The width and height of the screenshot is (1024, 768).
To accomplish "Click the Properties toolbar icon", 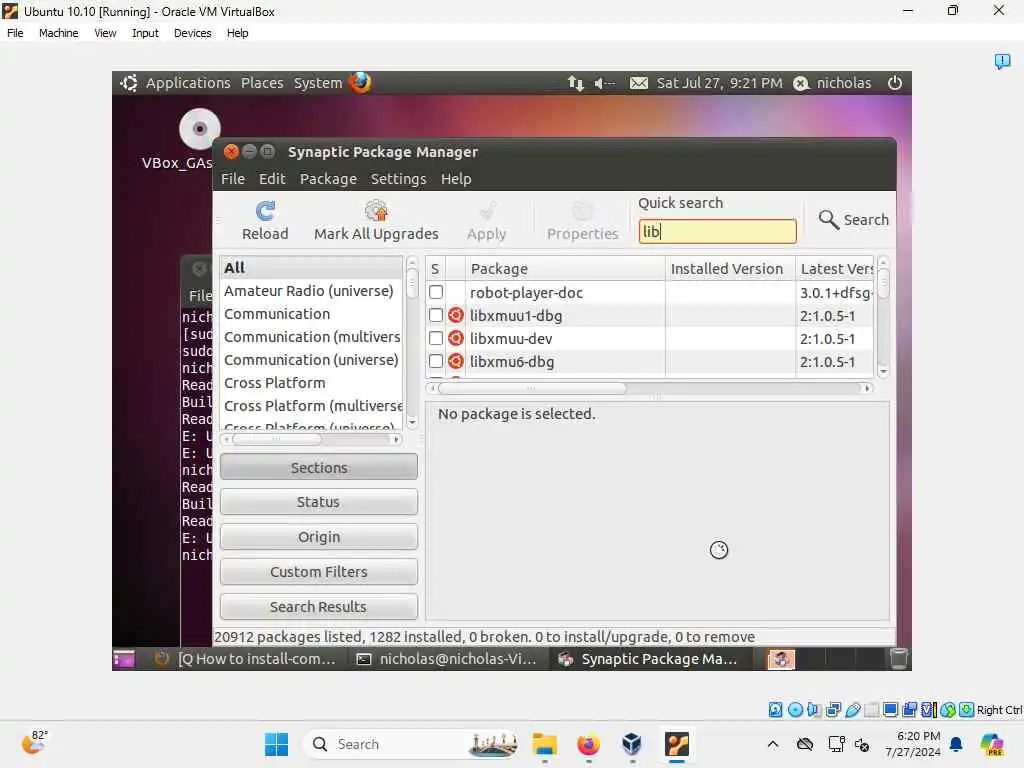I will click(582, 210).
